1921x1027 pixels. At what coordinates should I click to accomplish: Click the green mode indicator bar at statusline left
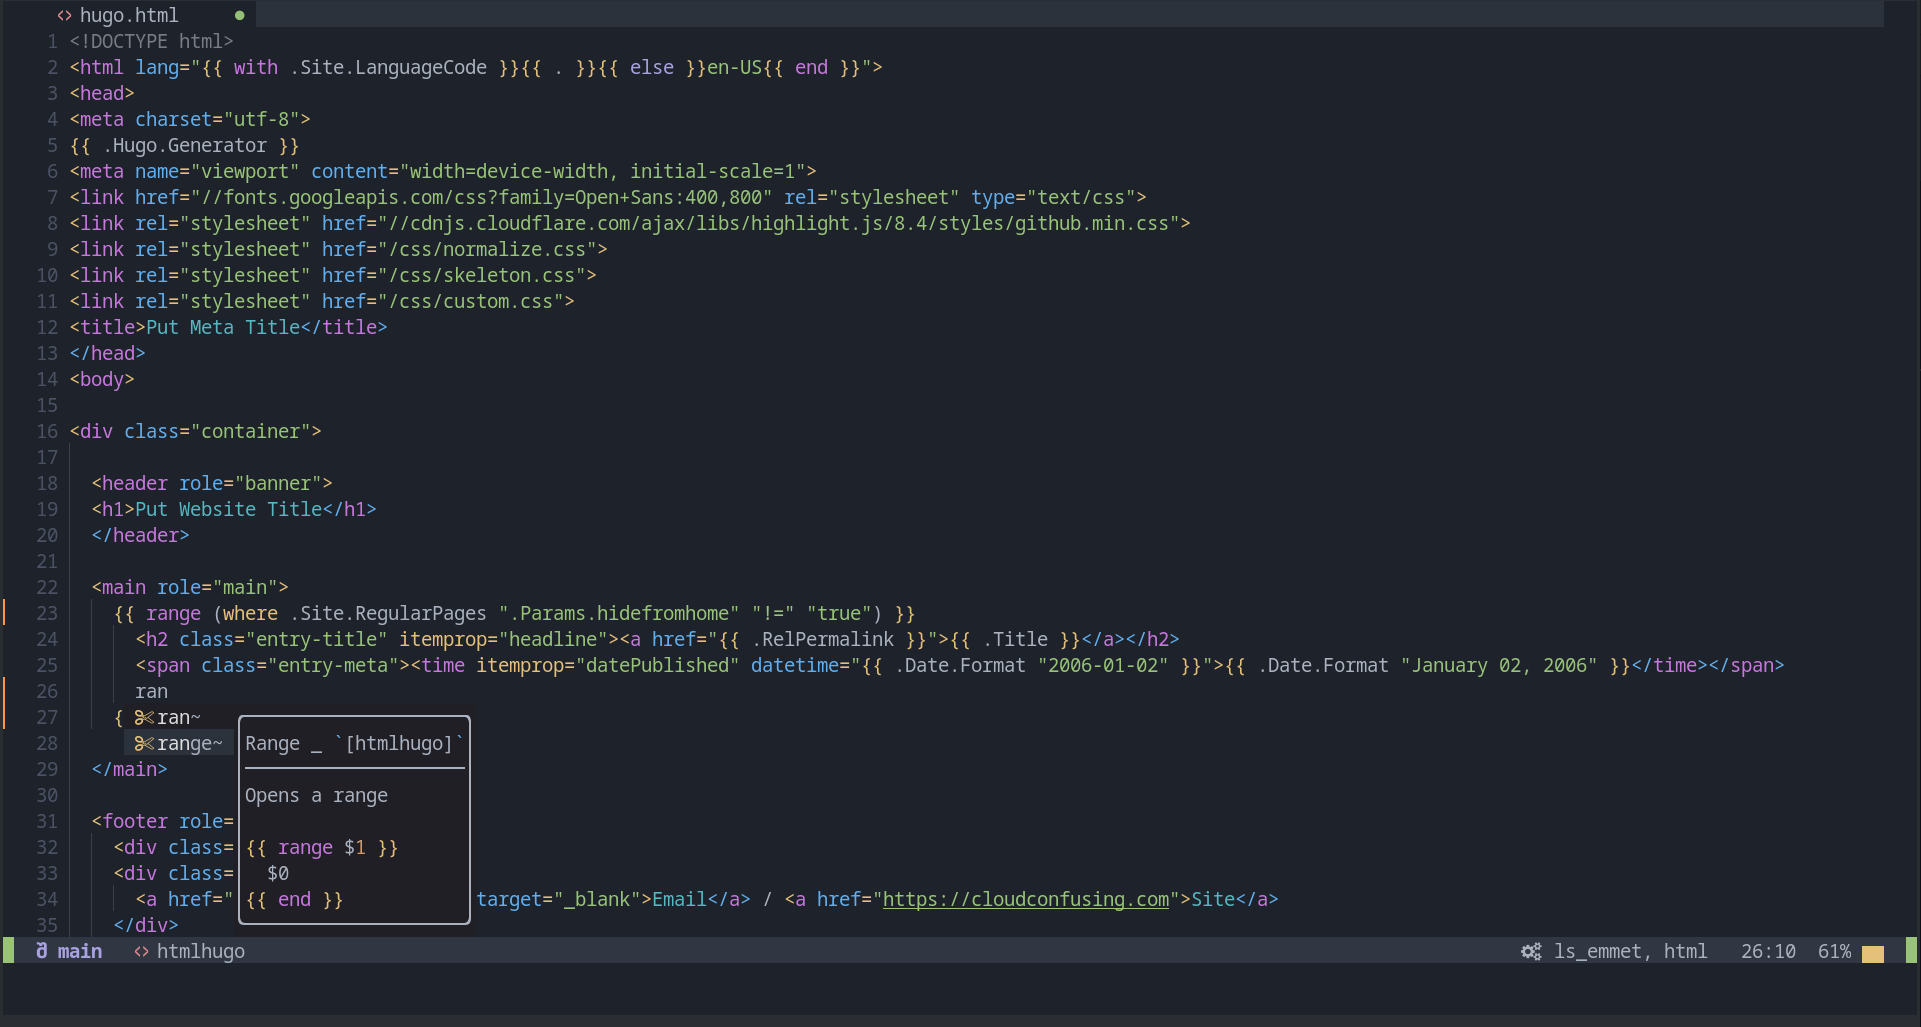coord(8,951)
